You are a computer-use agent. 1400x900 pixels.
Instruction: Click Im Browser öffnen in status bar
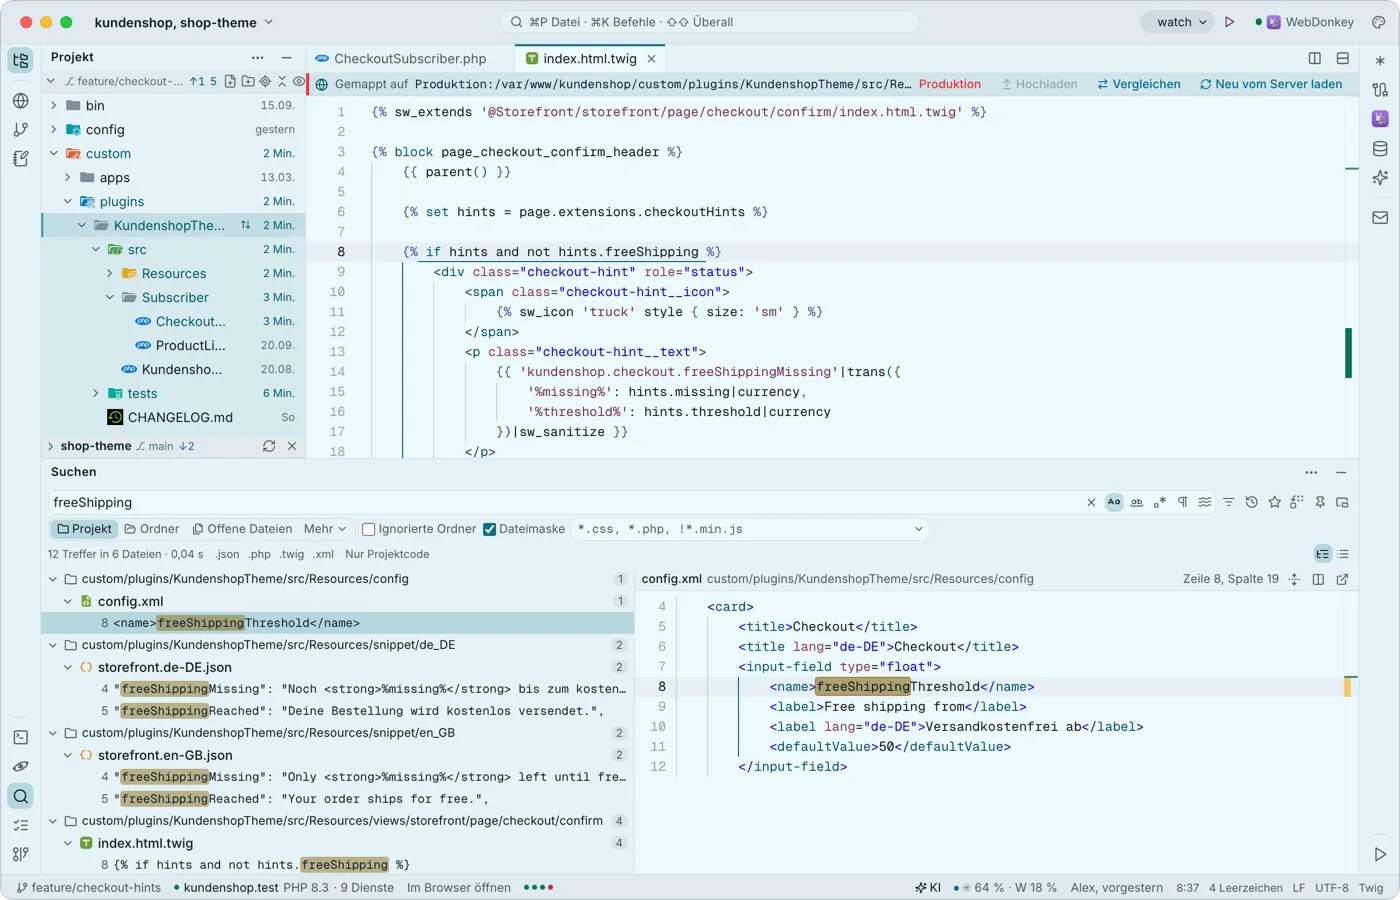tap(459, 887)
